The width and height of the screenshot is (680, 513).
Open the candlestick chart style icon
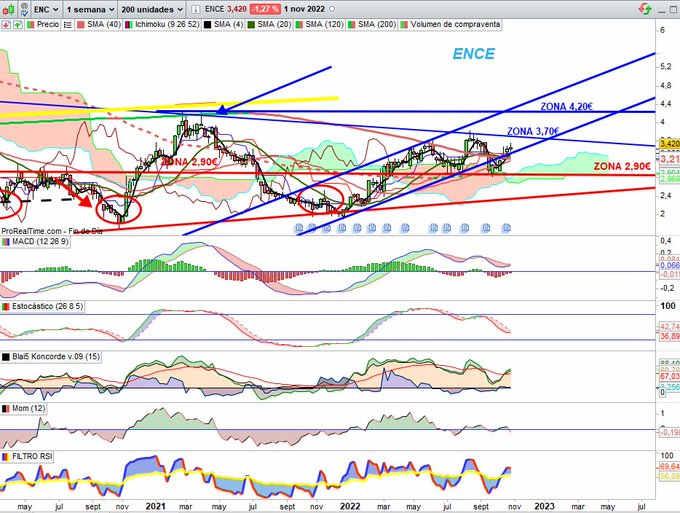click(x=9, y=9)
